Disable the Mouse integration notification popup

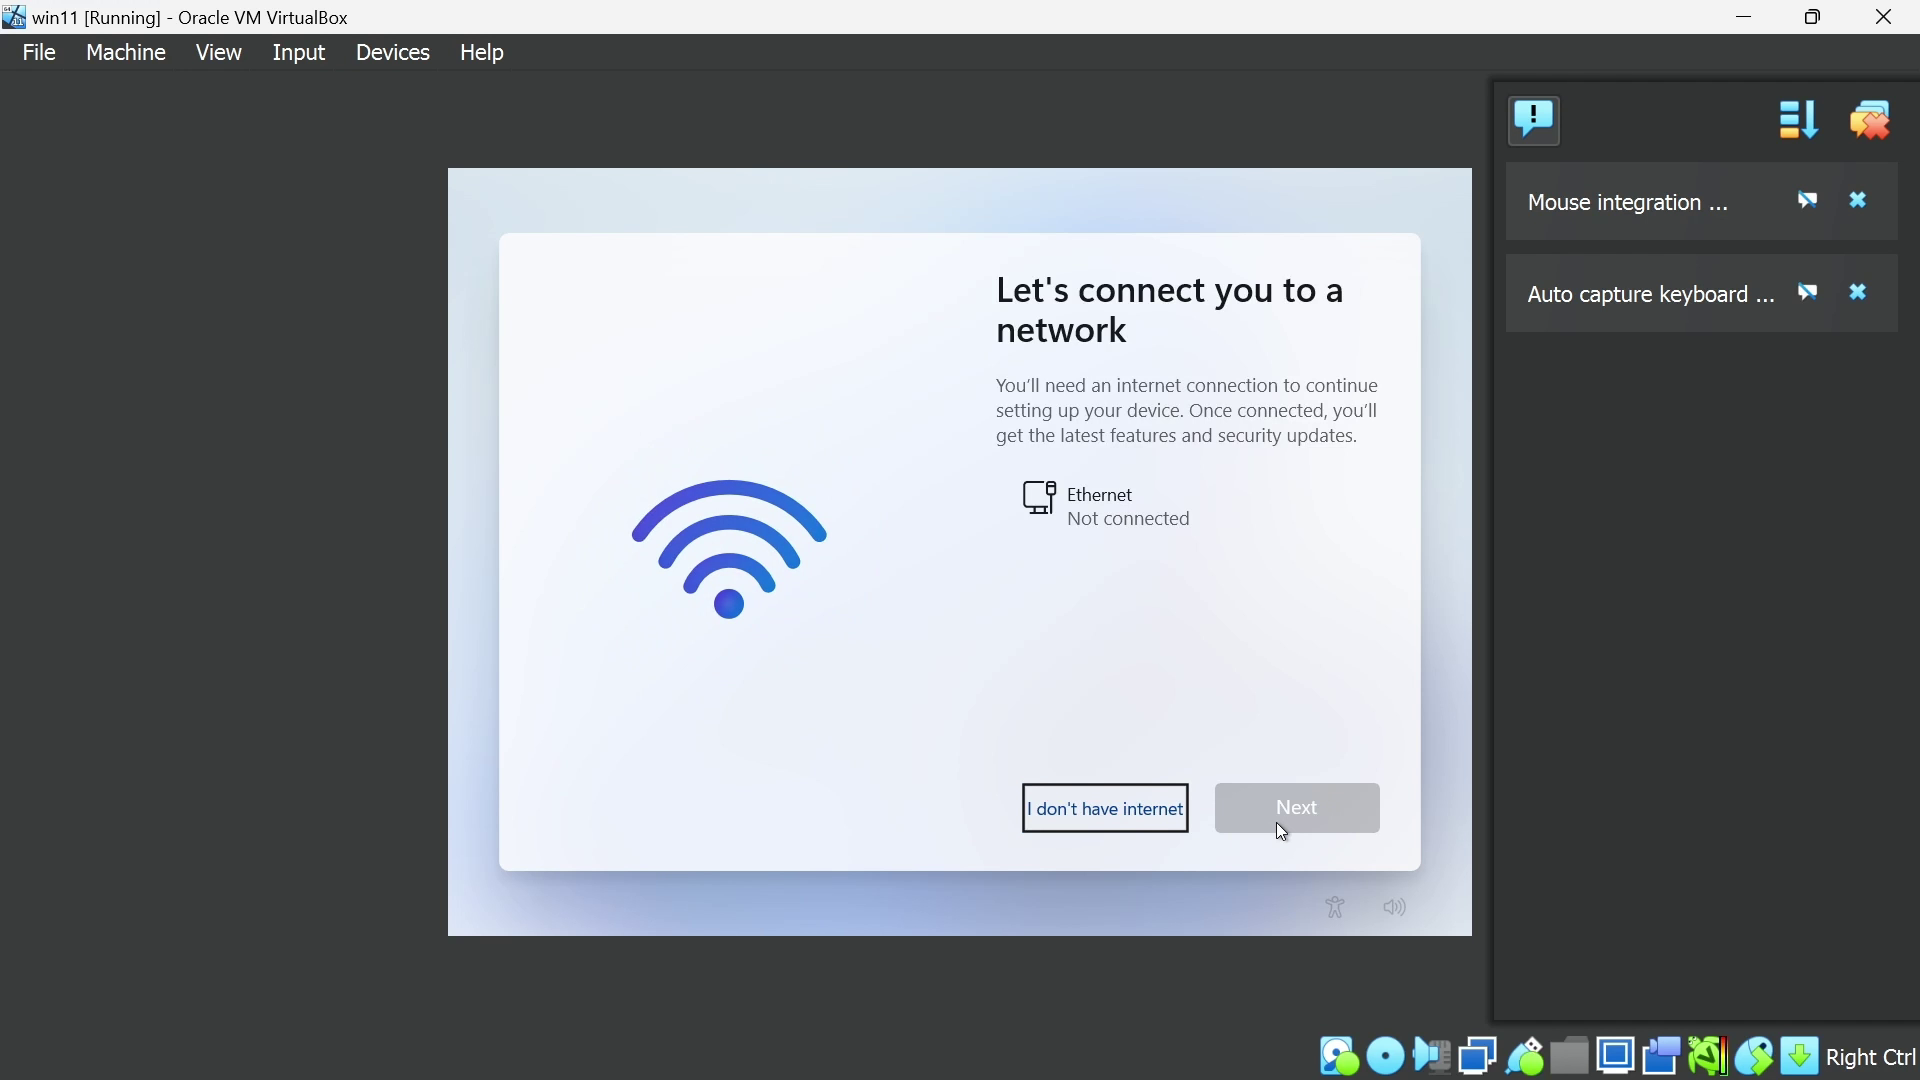(1809, 201)
